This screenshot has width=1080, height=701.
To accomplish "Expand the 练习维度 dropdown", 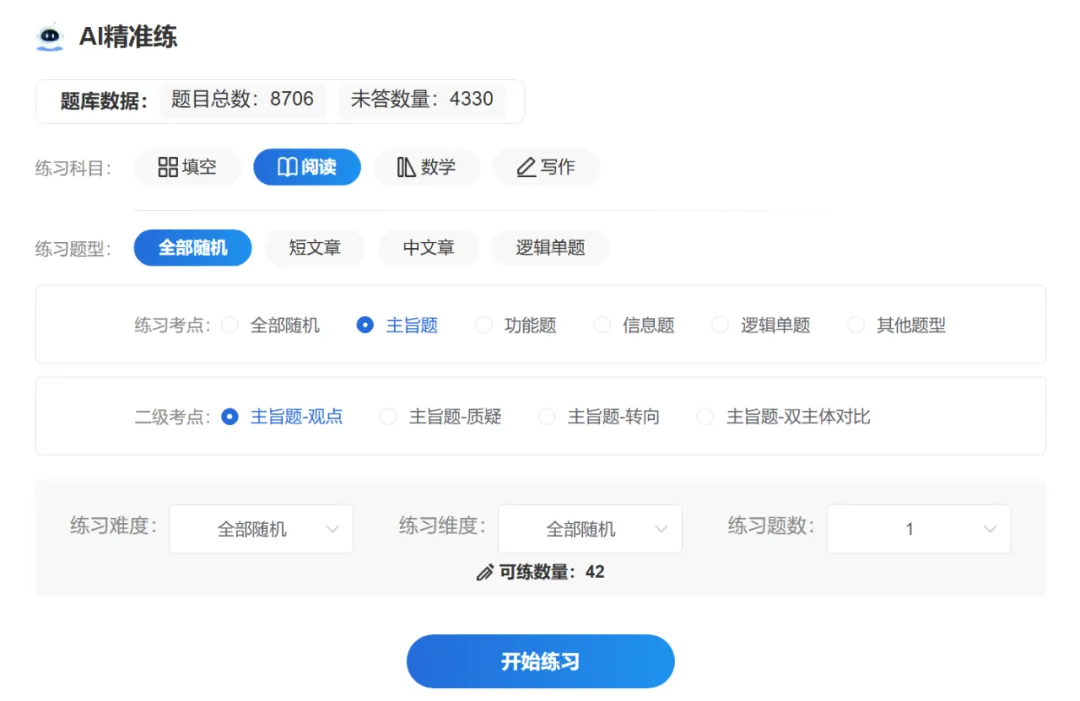I will pos(590,528).
